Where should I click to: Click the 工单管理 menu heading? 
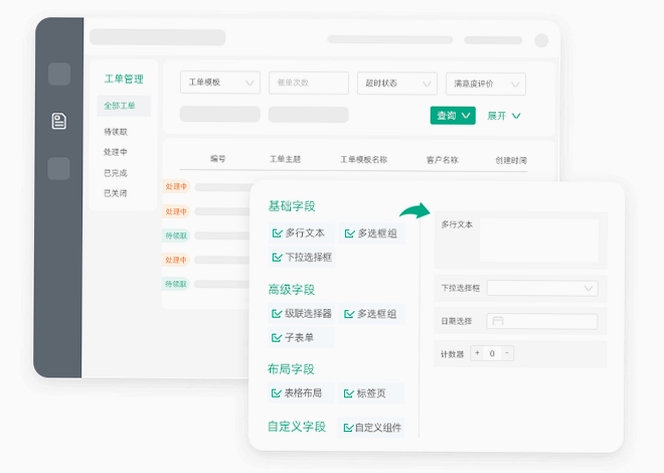(x=124, y=79)
